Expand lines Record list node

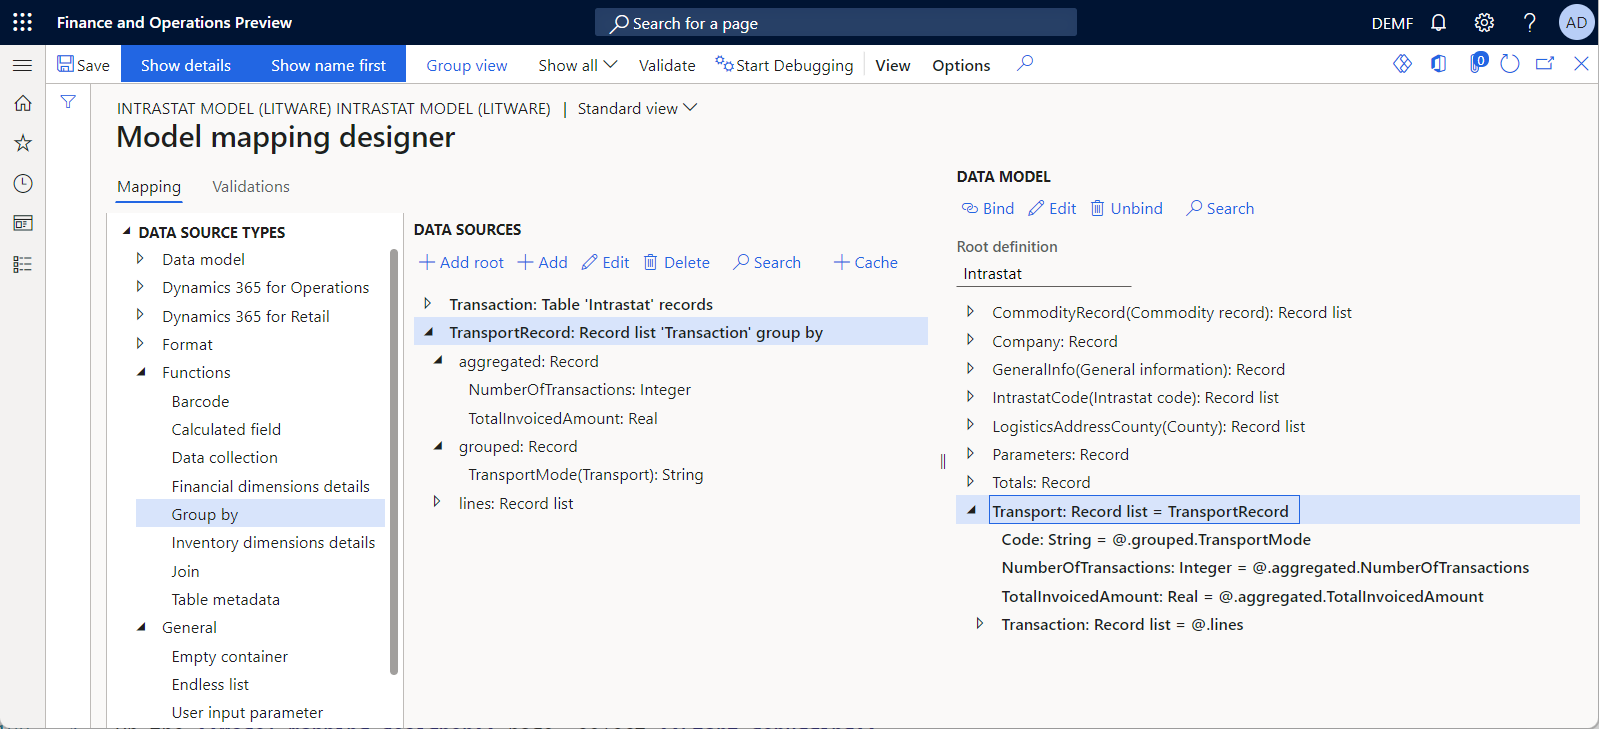(x=437, y=502)
